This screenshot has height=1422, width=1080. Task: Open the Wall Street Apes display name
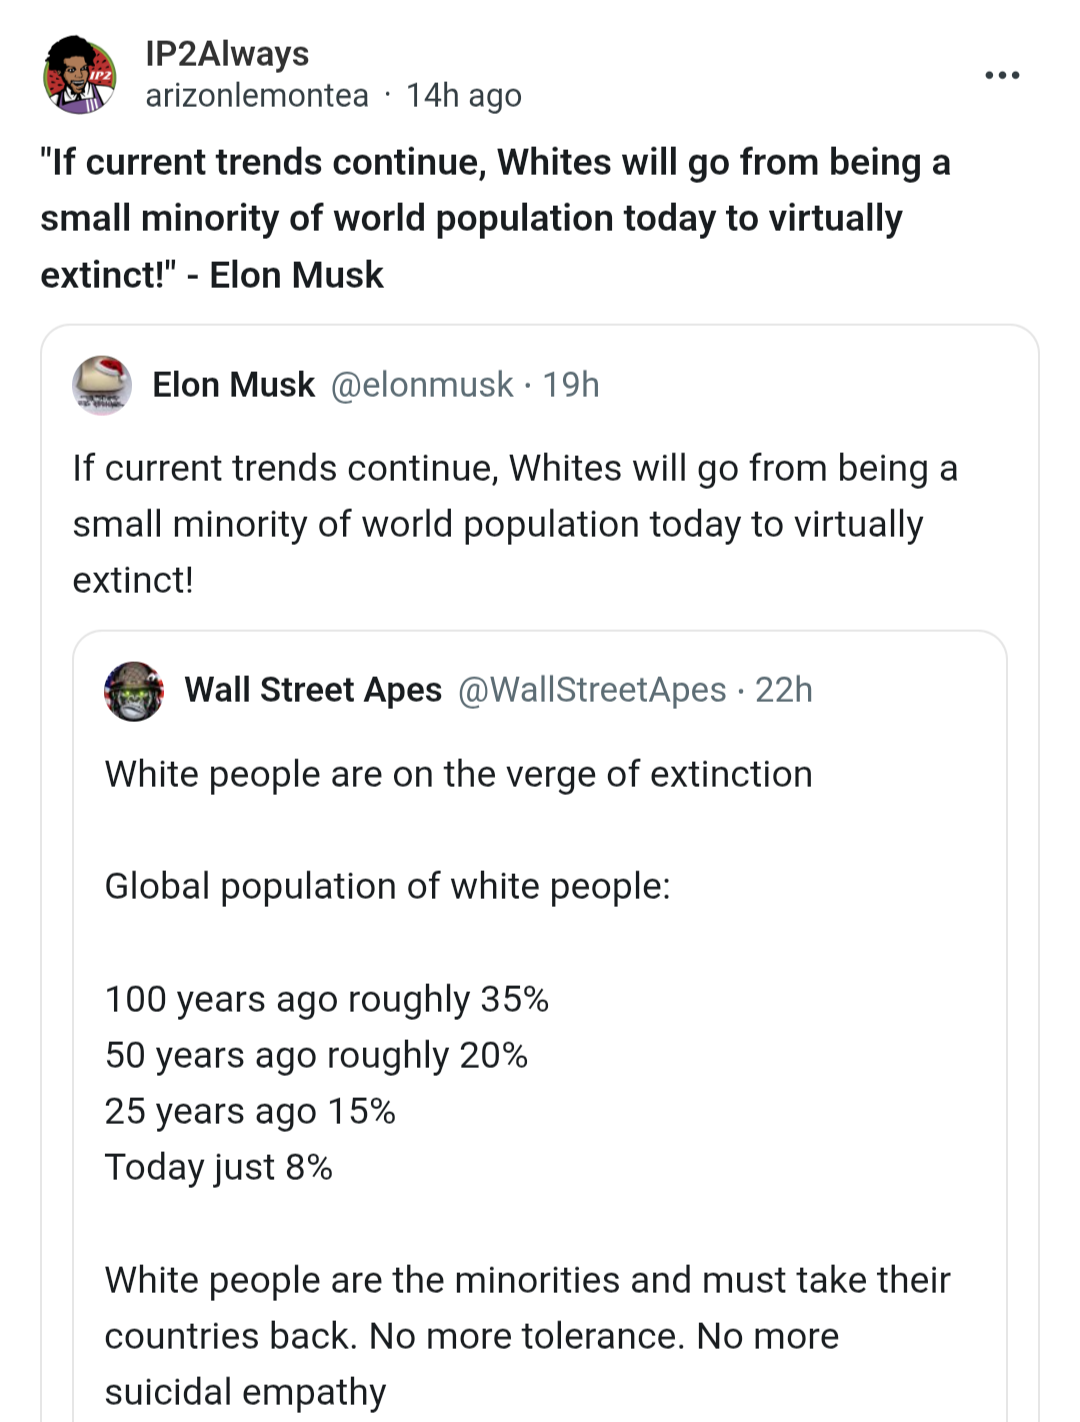[x=313, y=690]
